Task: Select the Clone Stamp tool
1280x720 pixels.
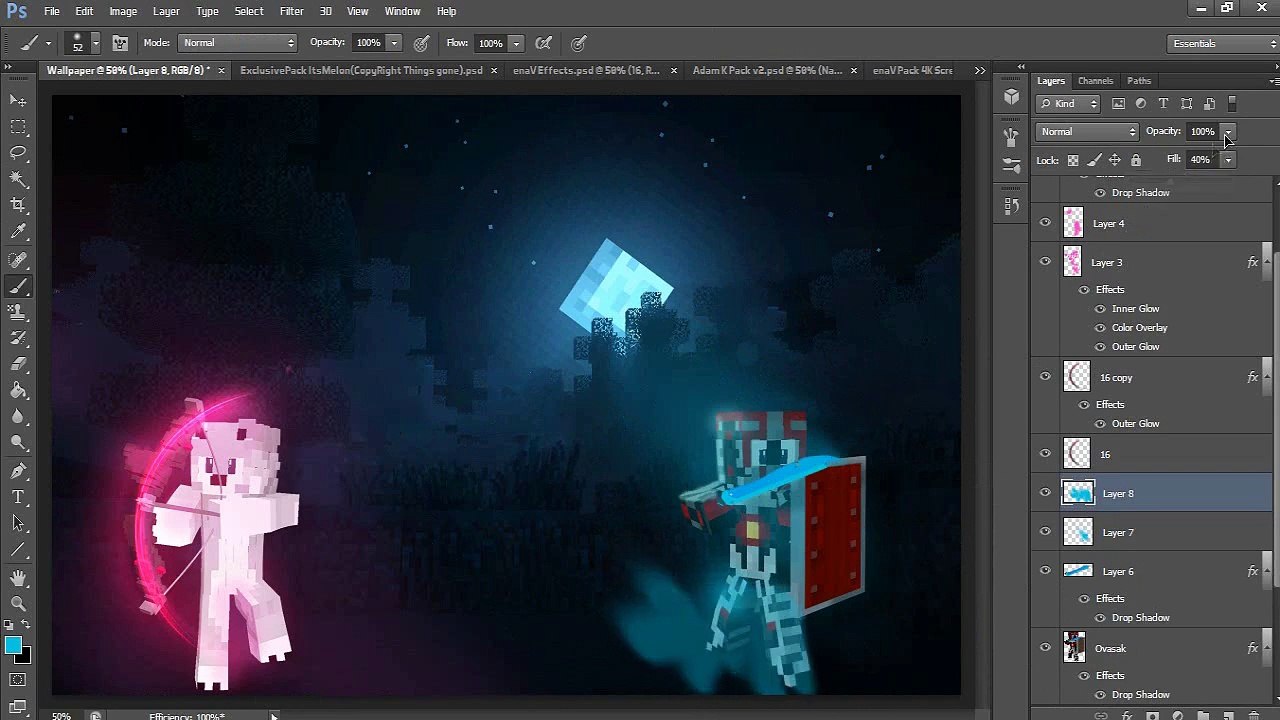Action: click(x=18, y=313)
